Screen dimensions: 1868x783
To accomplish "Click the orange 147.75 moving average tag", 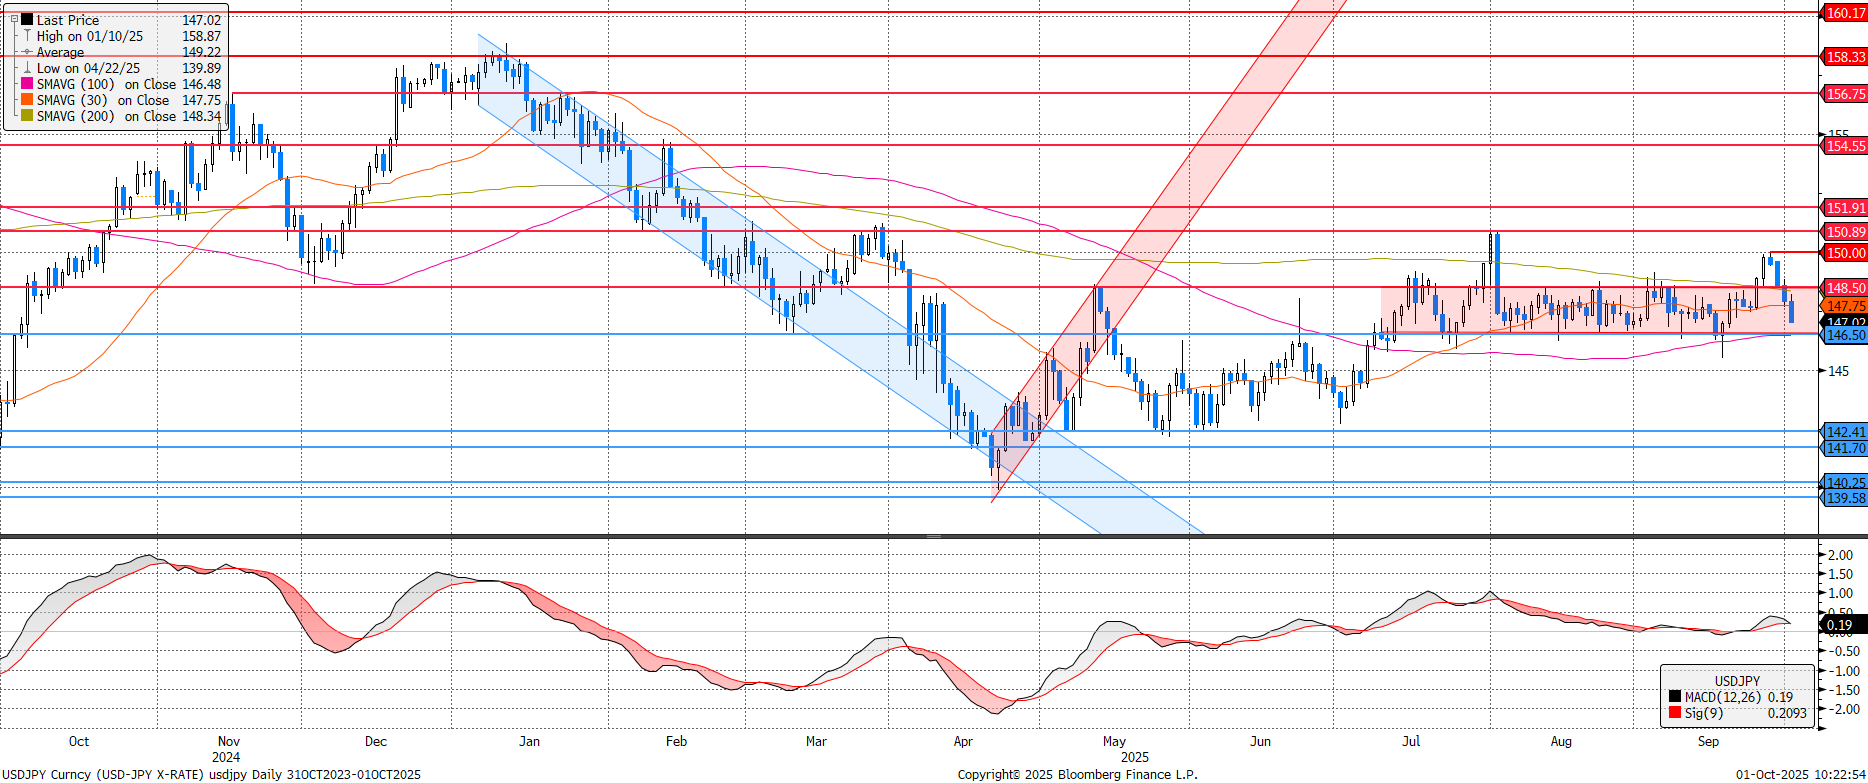I will (x=1844, y=306).
